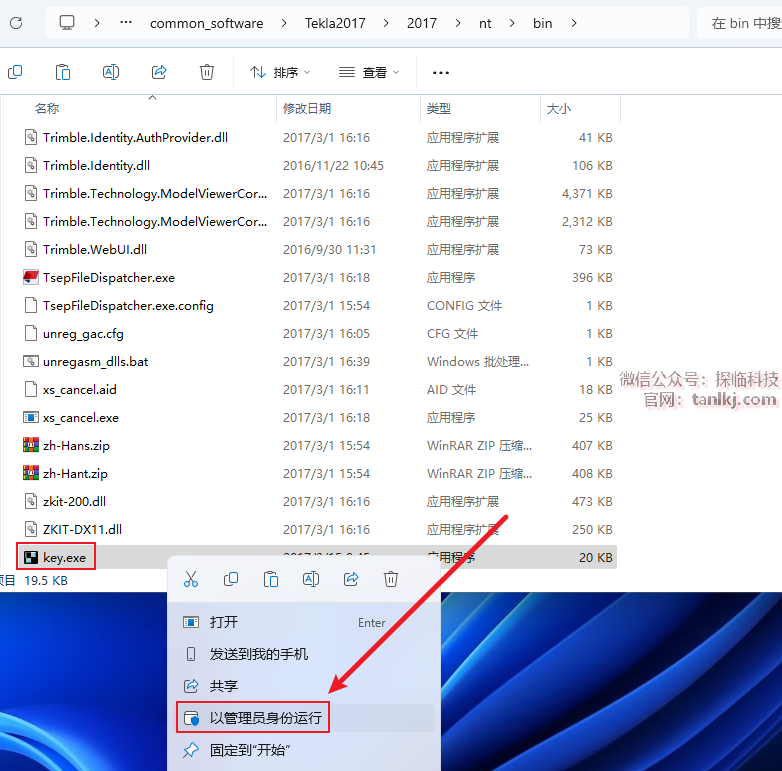This screenshot has width=782, height=771.
Task: Open the 查看 view dropdown
Action: click(x=369, y=72)
